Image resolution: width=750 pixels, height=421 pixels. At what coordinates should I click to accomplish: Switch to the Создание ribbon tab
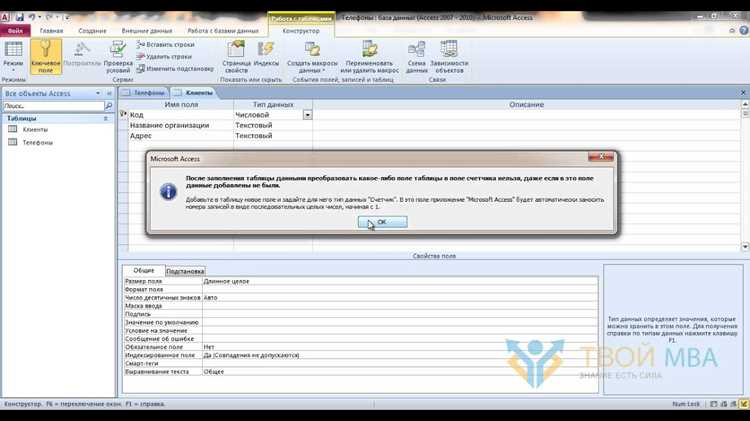point(92,31)
